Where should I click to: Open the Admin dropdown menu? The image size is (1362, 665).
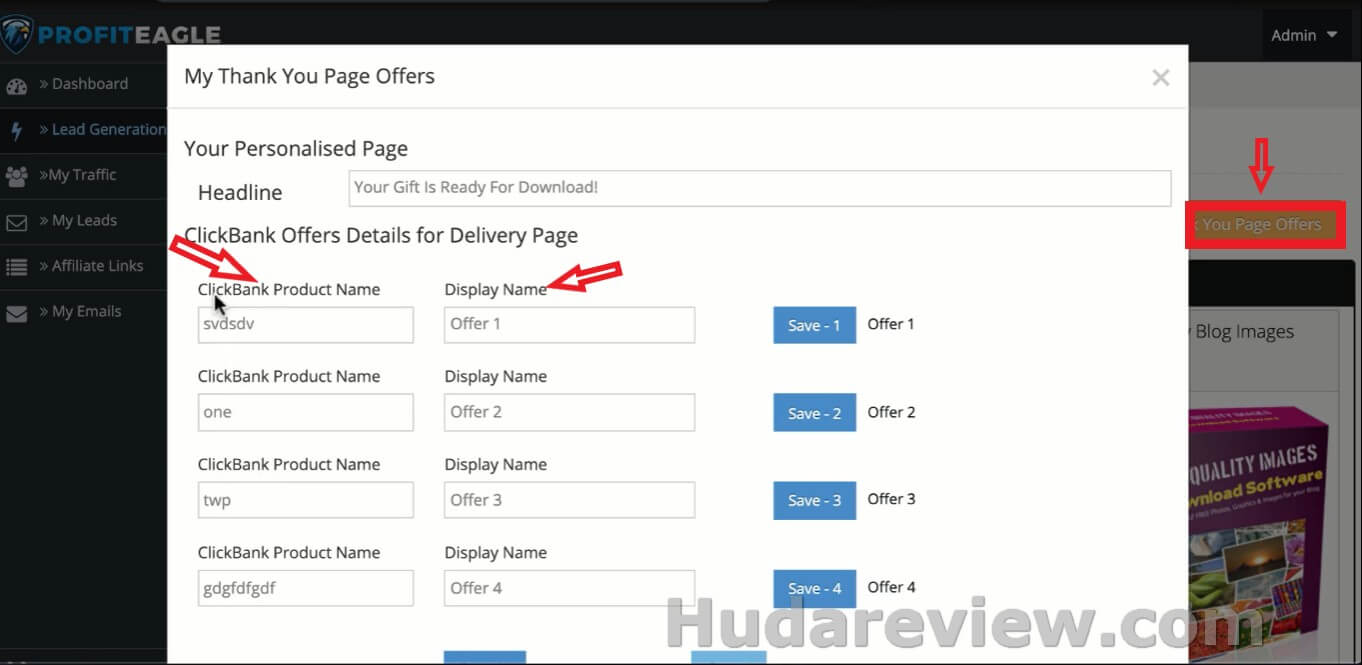point(1303,35)
